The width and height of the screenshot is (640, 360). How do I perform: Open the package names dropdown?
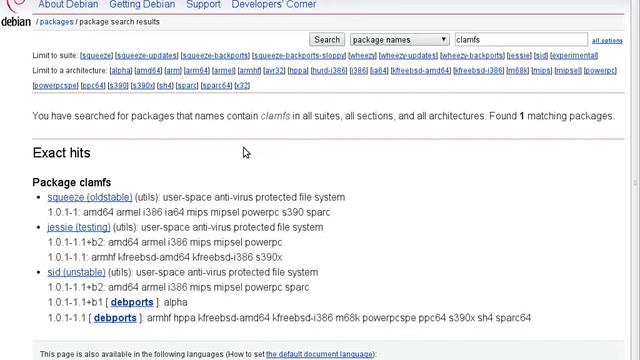click(x=400, y=40)
